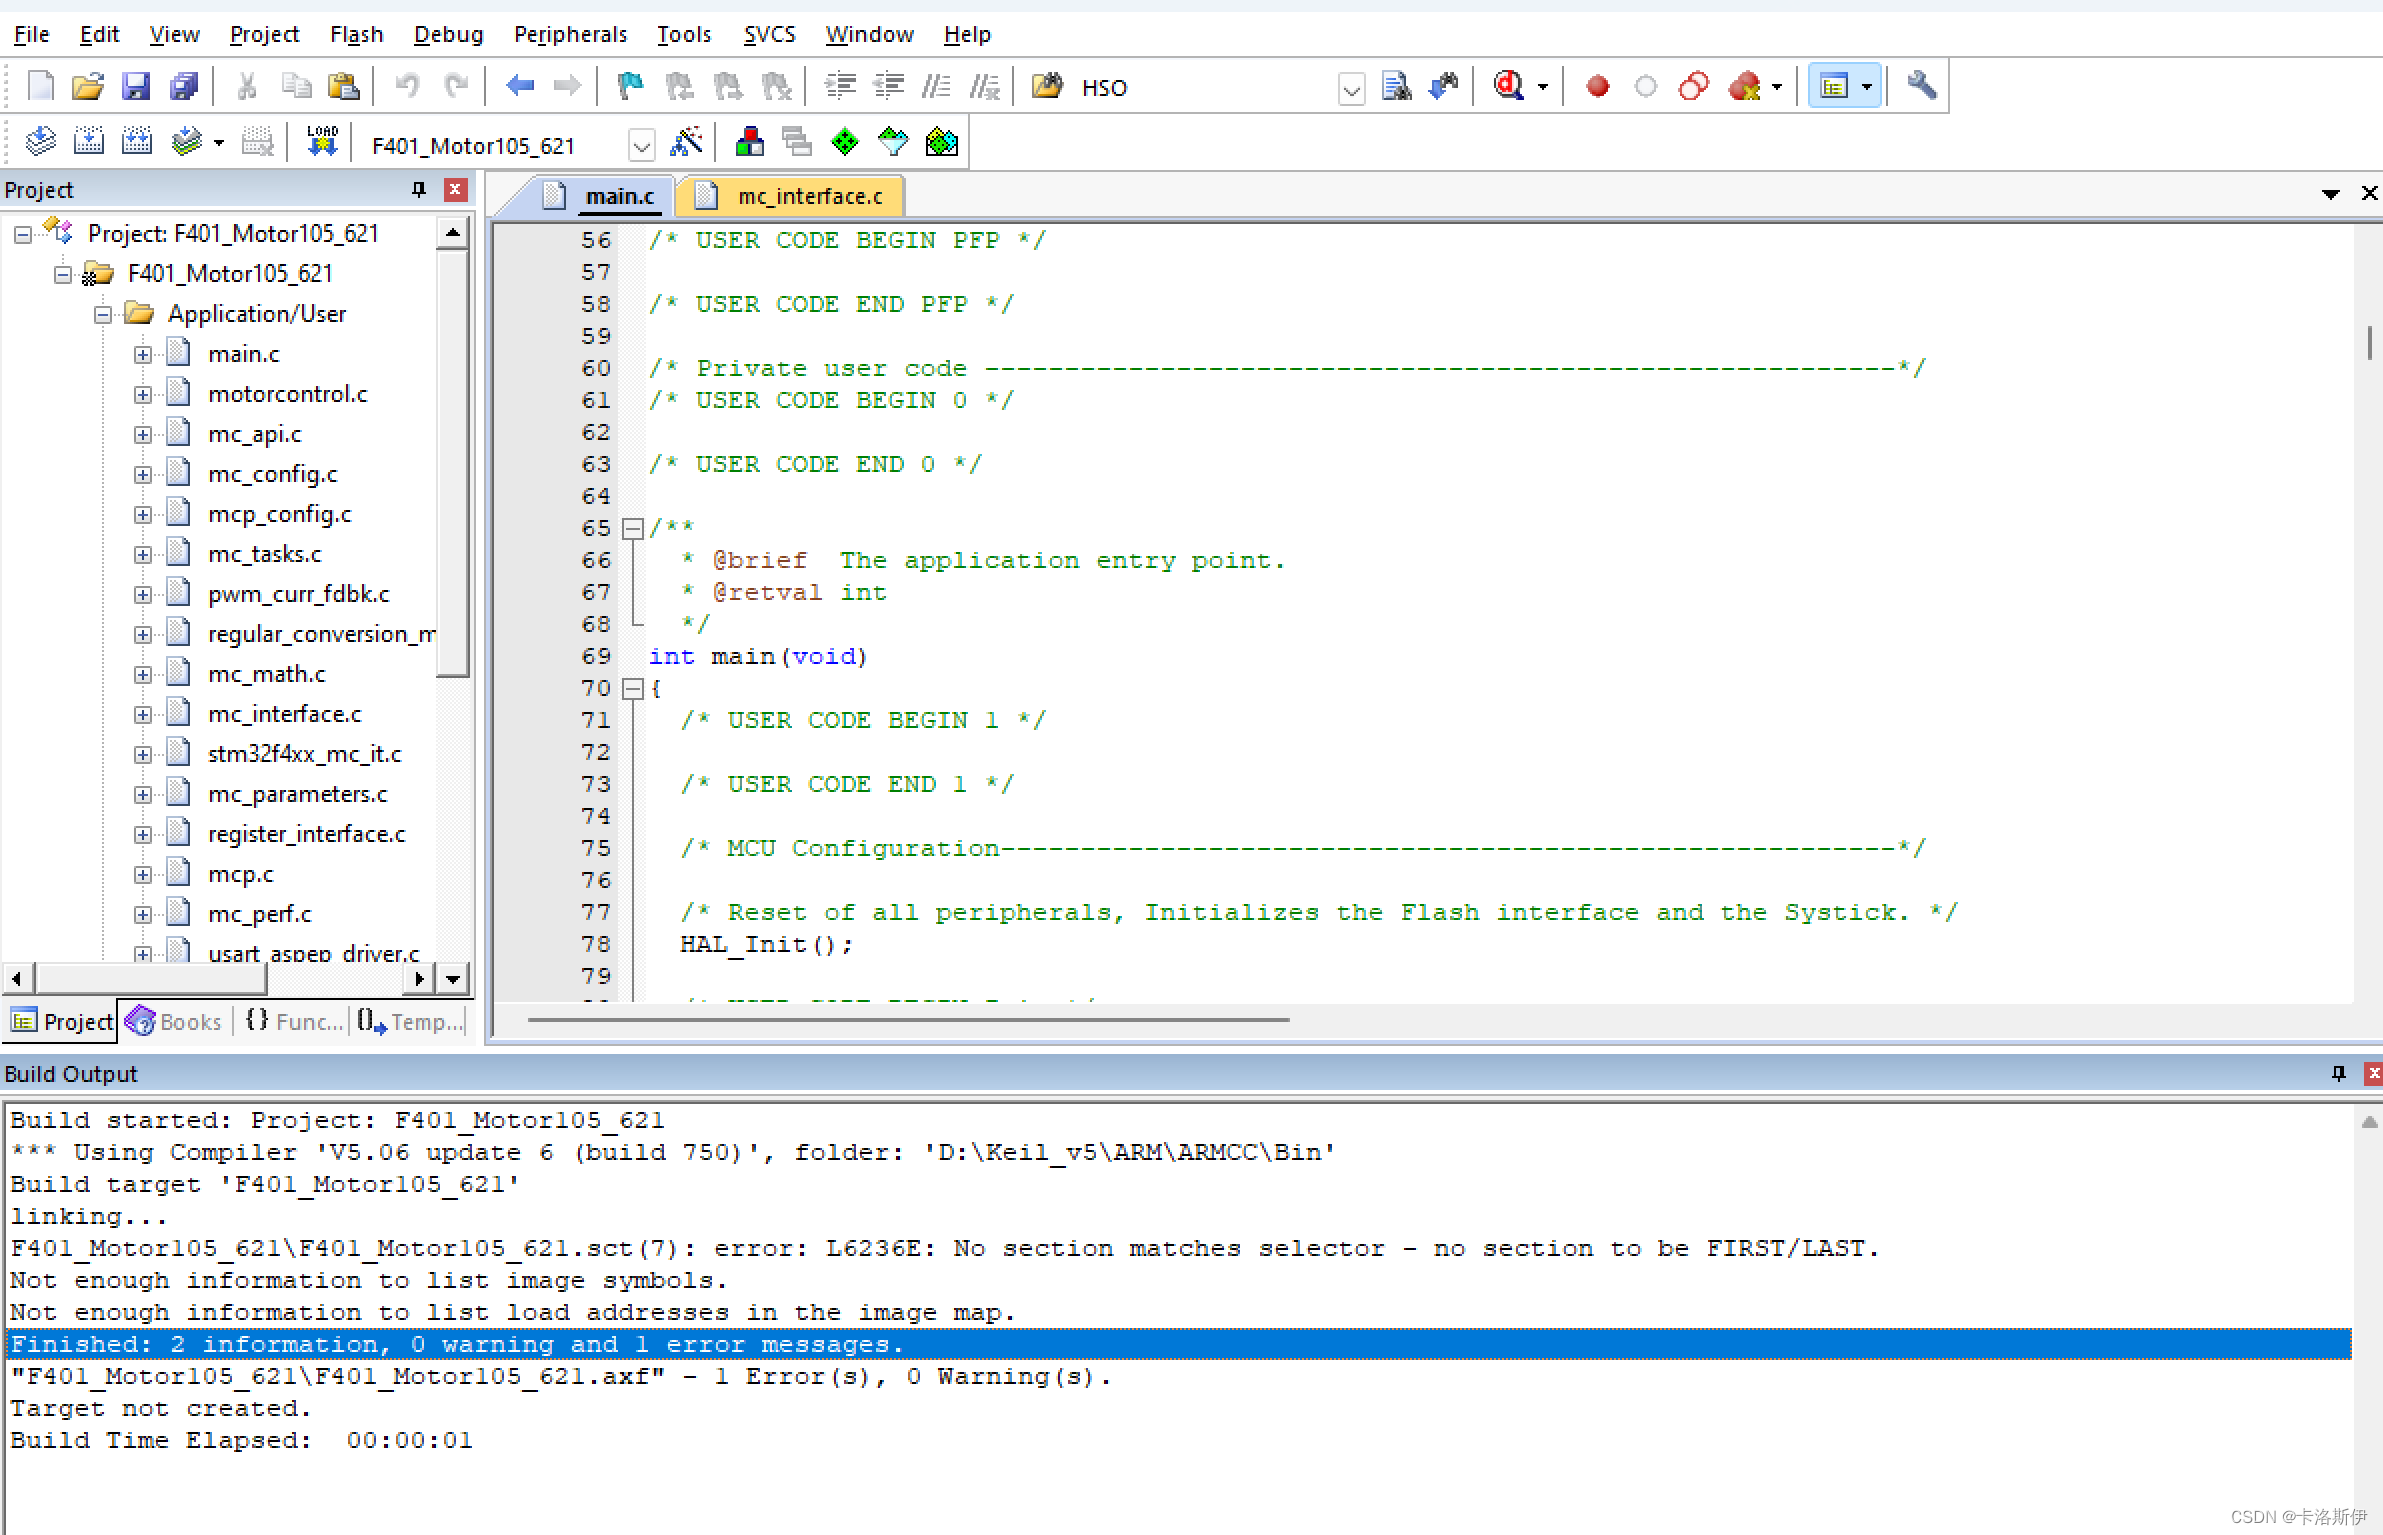
Task: Click the Download to flash LOAD icon
Action: tap(322, 143)
